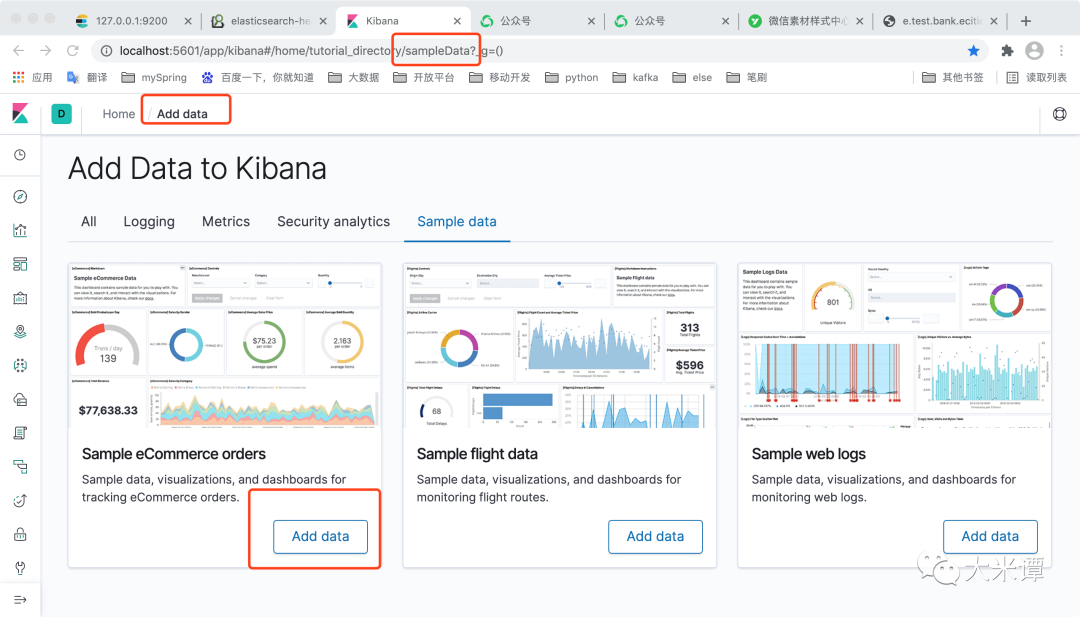This screenshot has height=617, width=1080.
Task: Add data for Sample web logs
Action: 990,536
